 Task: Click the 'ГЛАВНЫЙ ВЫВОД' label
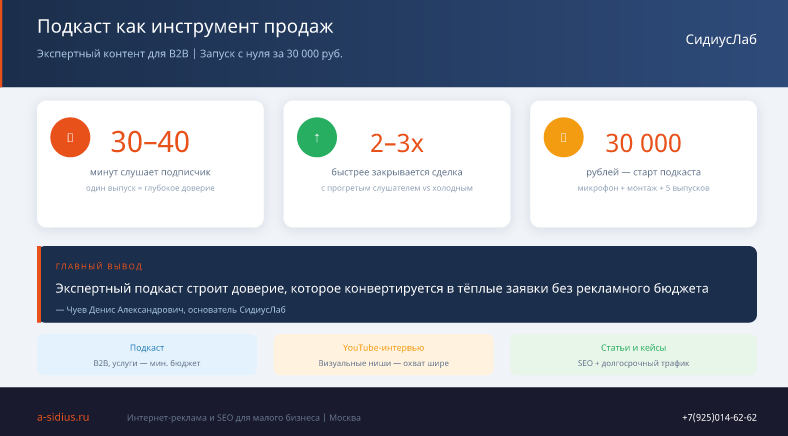tap(99, 267)
